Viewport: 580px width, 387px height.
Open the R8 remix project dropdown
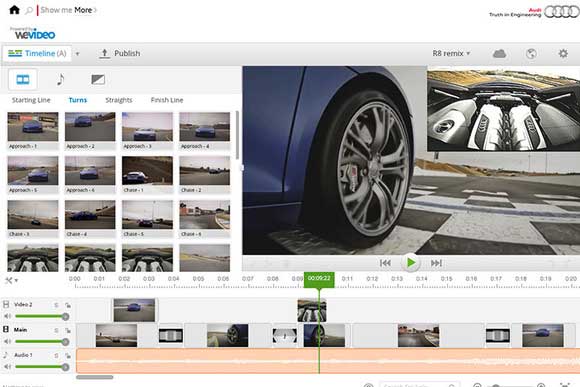tap(451, 54)
